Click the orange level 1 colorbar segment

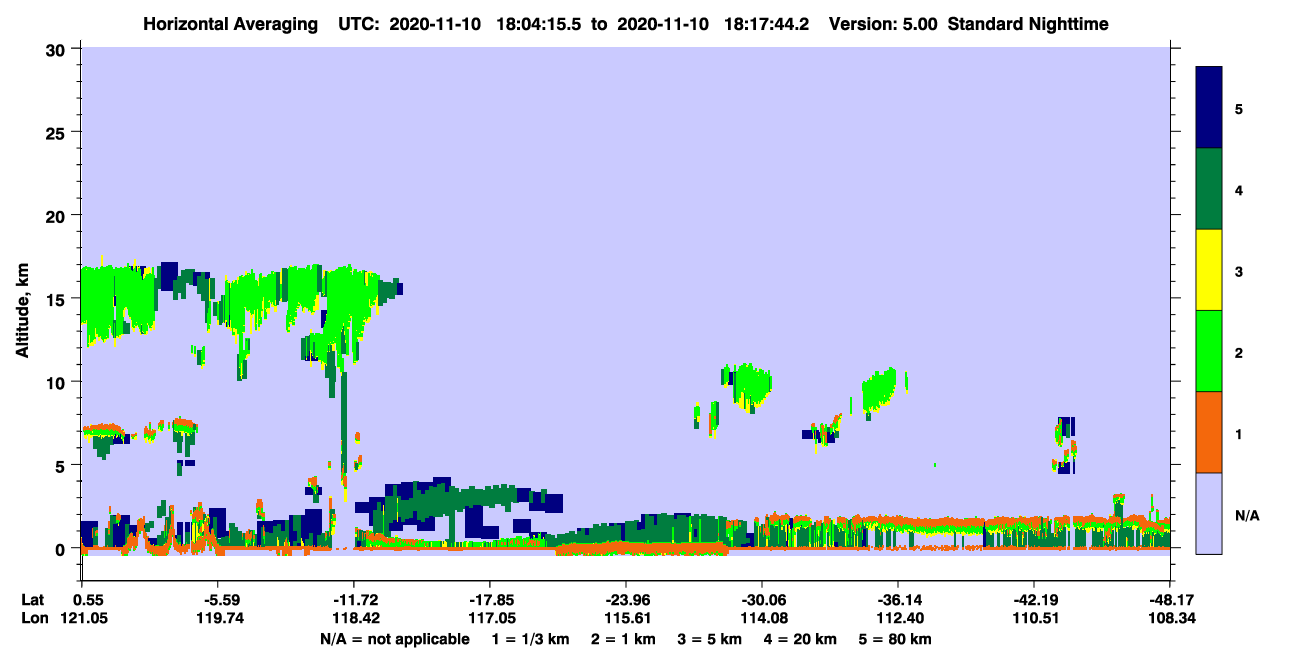(1209, 432)
